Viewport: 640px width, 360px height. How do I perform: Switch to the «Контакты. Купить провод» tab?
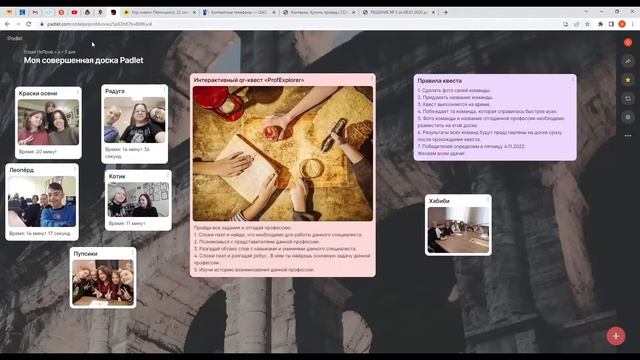(x=319, y=12)
